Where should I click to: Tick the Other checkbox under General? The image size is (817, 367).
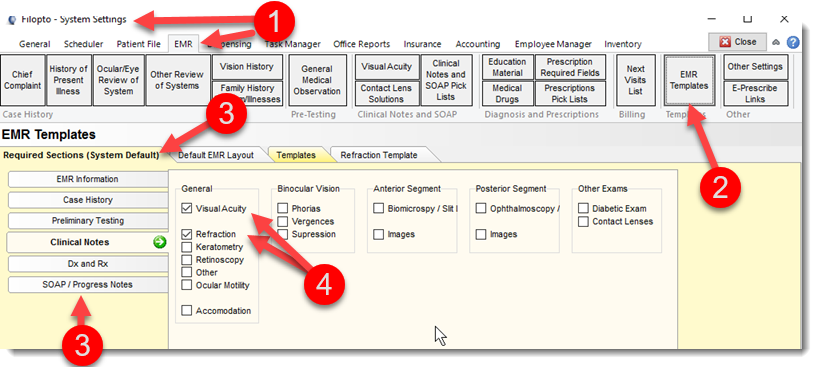[187, 272]
